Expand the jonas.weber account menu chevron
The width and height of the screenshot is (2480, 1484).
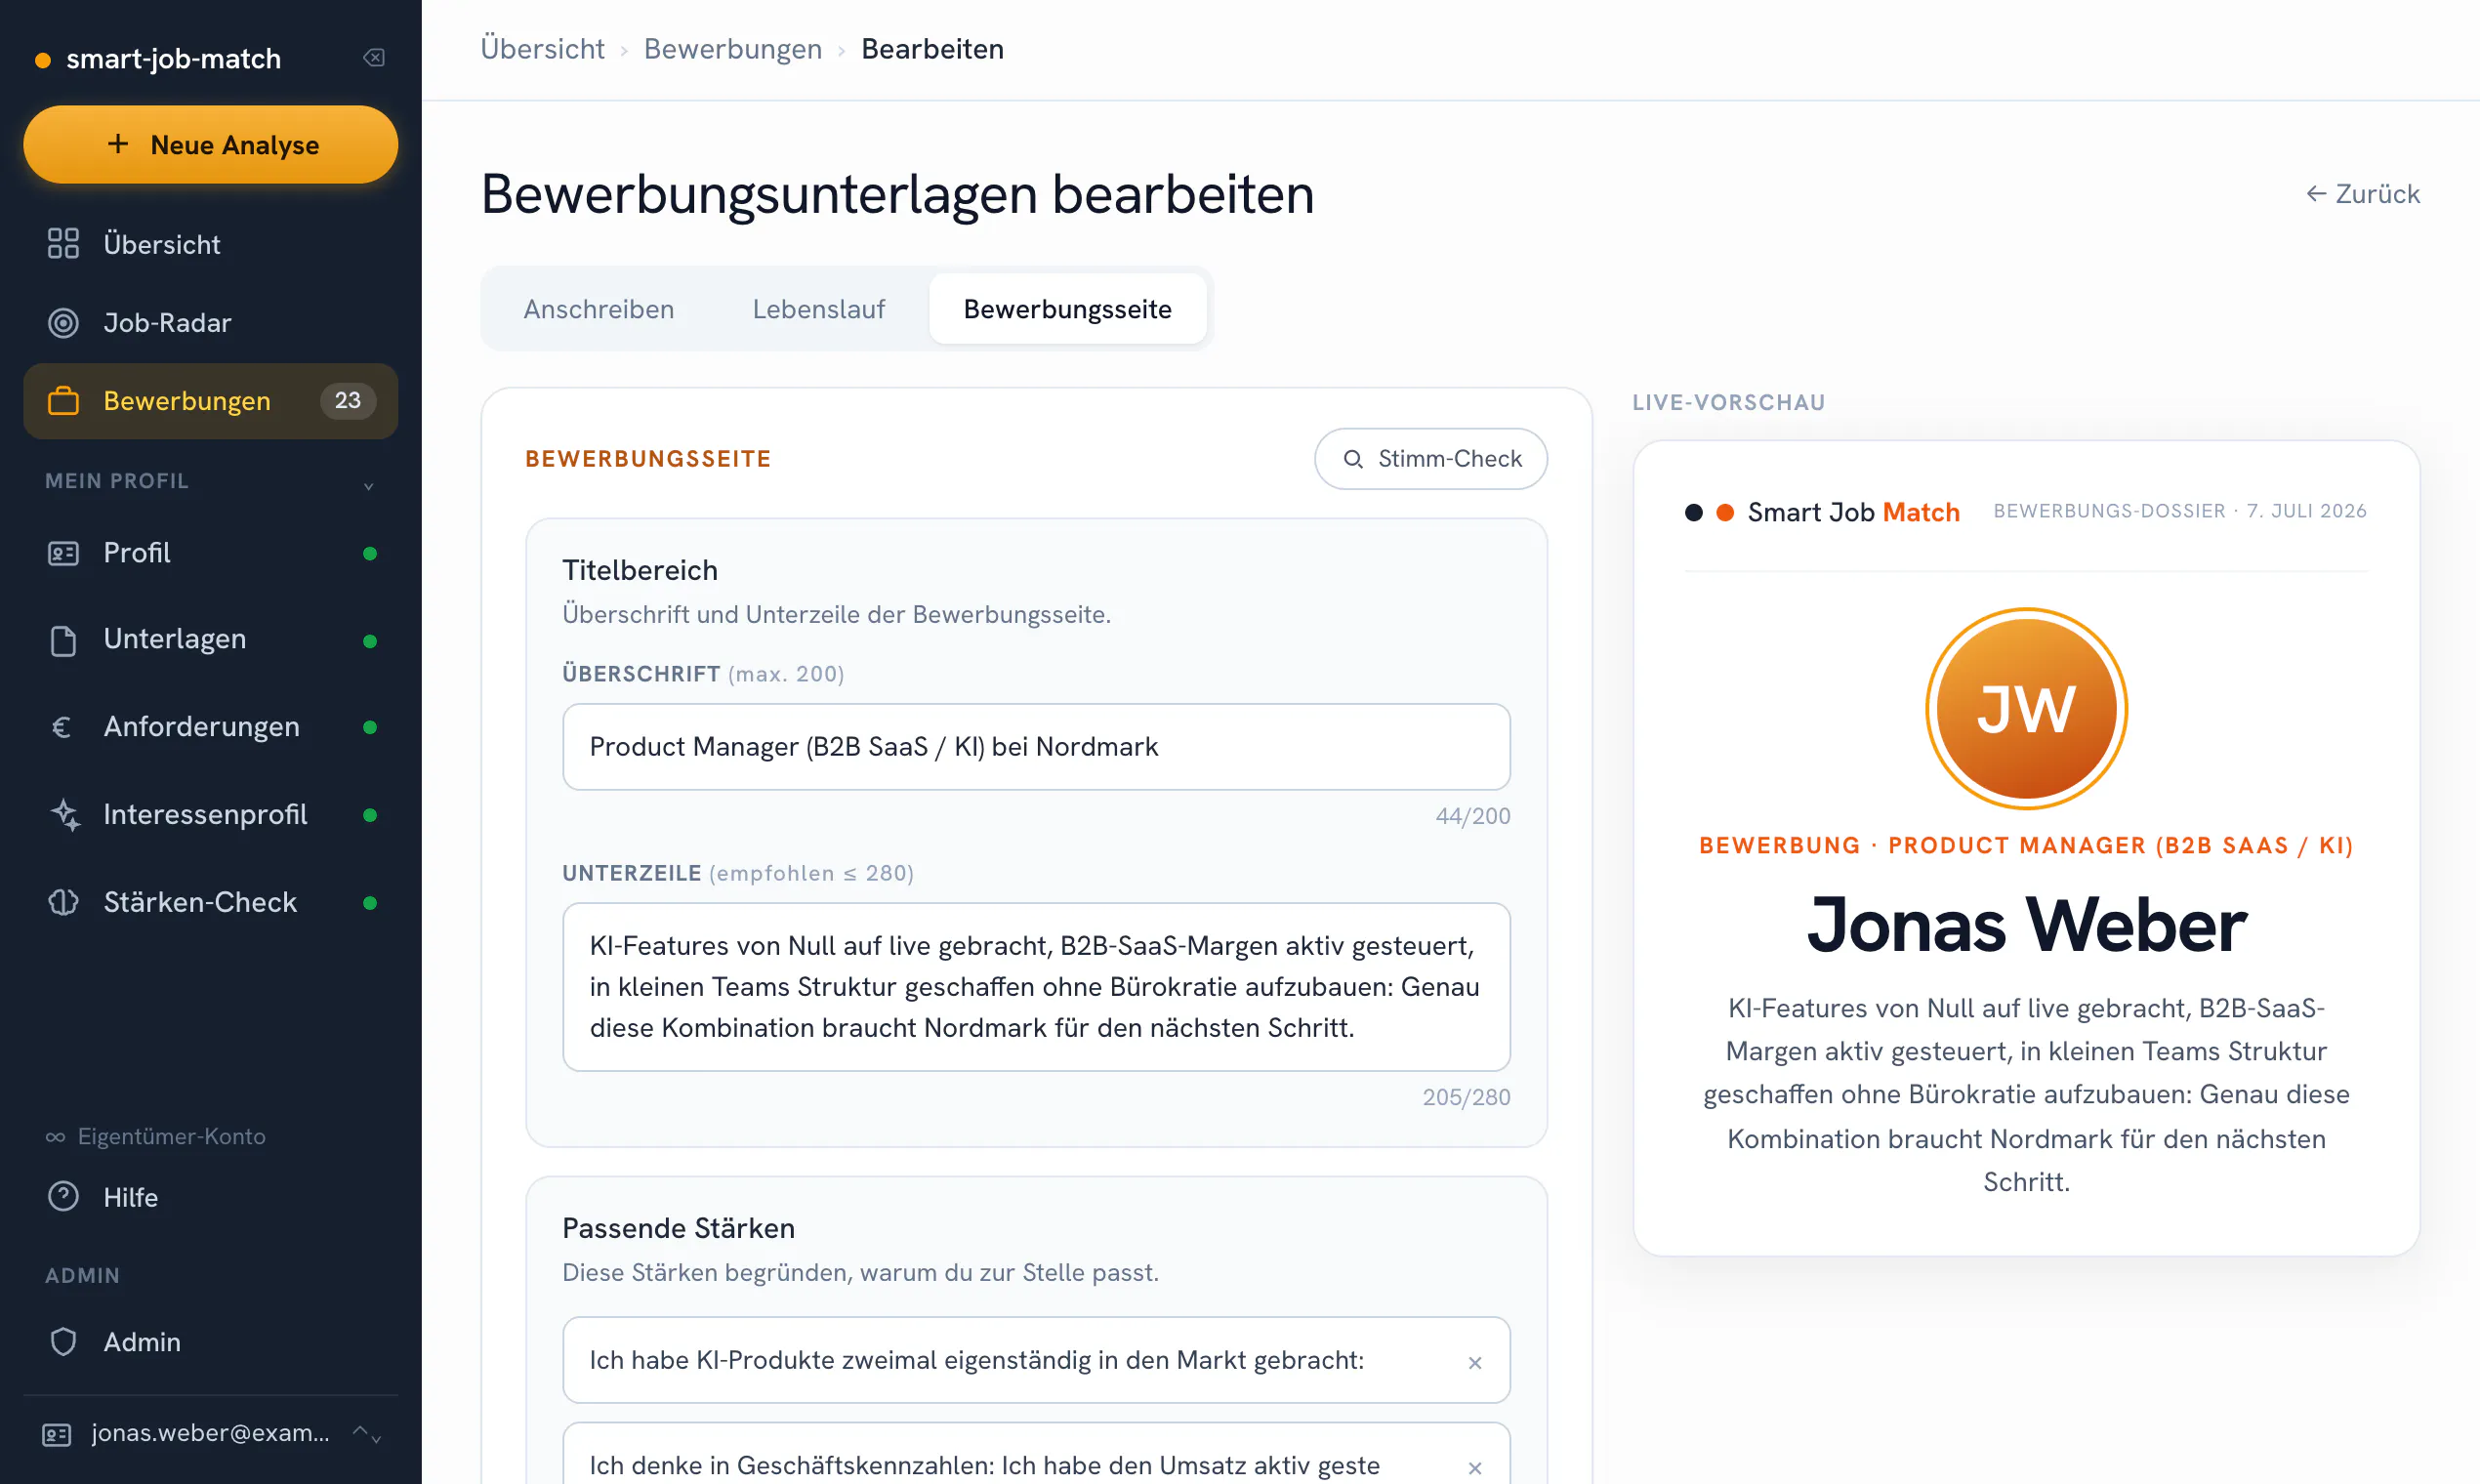(367, 1434)
